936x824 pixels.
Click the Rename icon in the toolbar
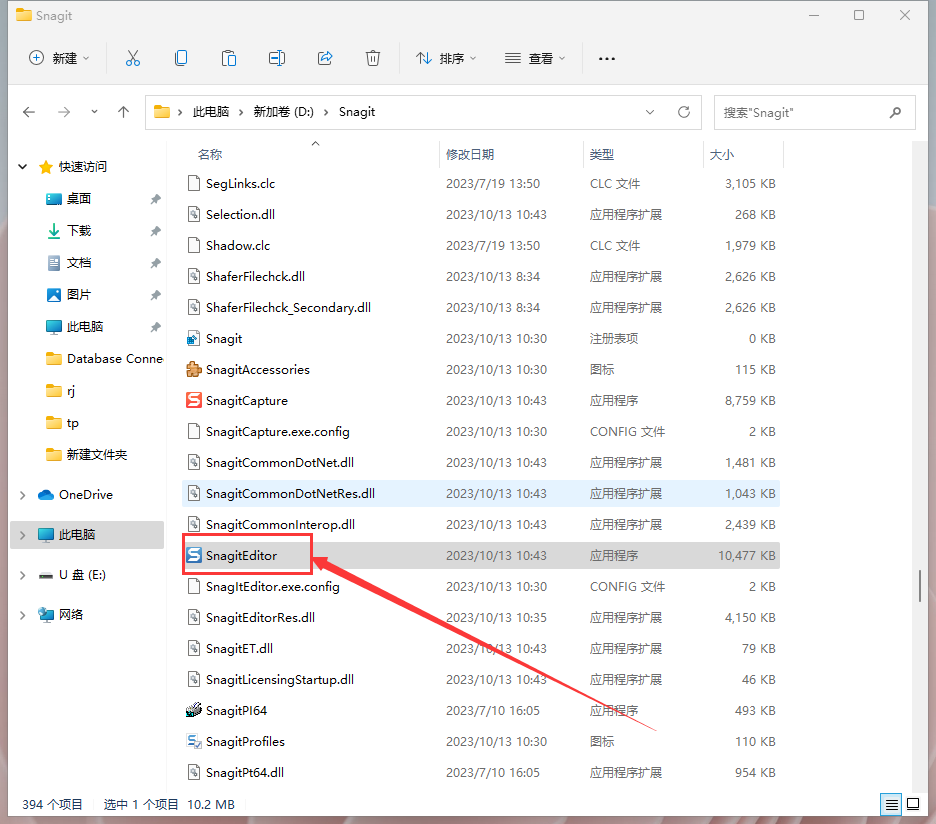pos(277,58)
